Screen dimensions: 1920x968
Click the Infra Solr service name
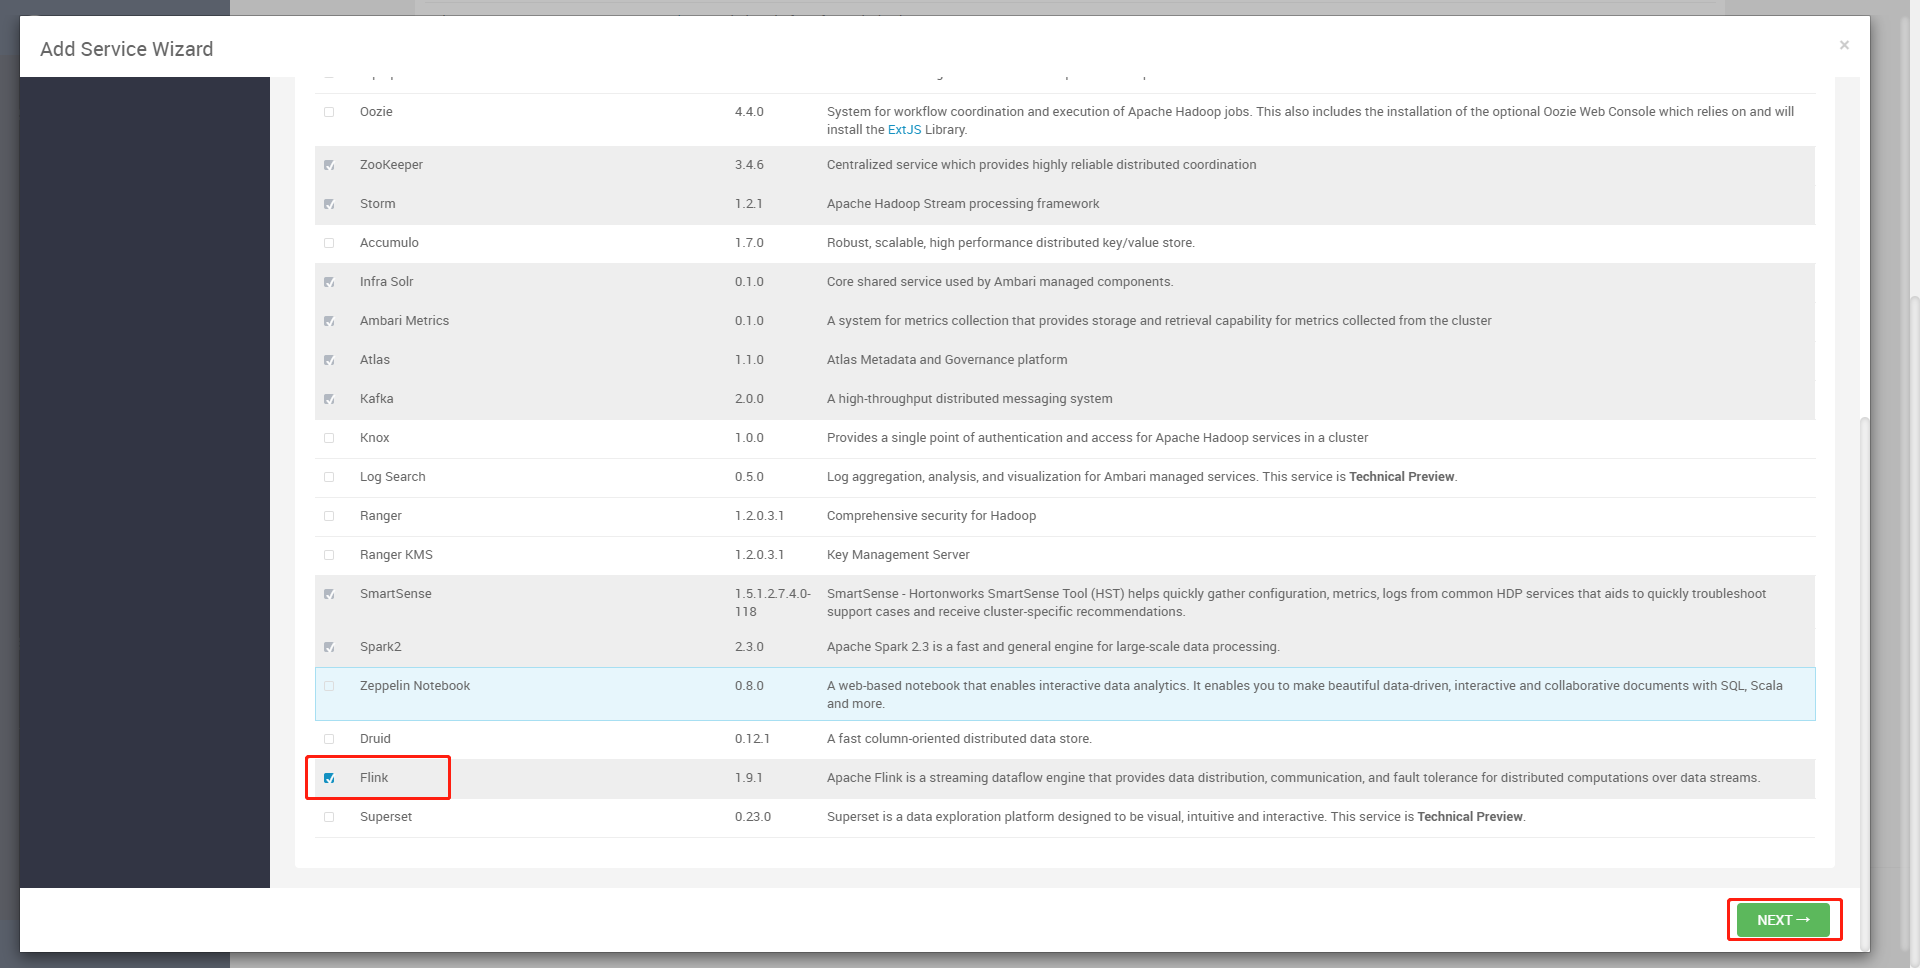(x=386, y=282)
